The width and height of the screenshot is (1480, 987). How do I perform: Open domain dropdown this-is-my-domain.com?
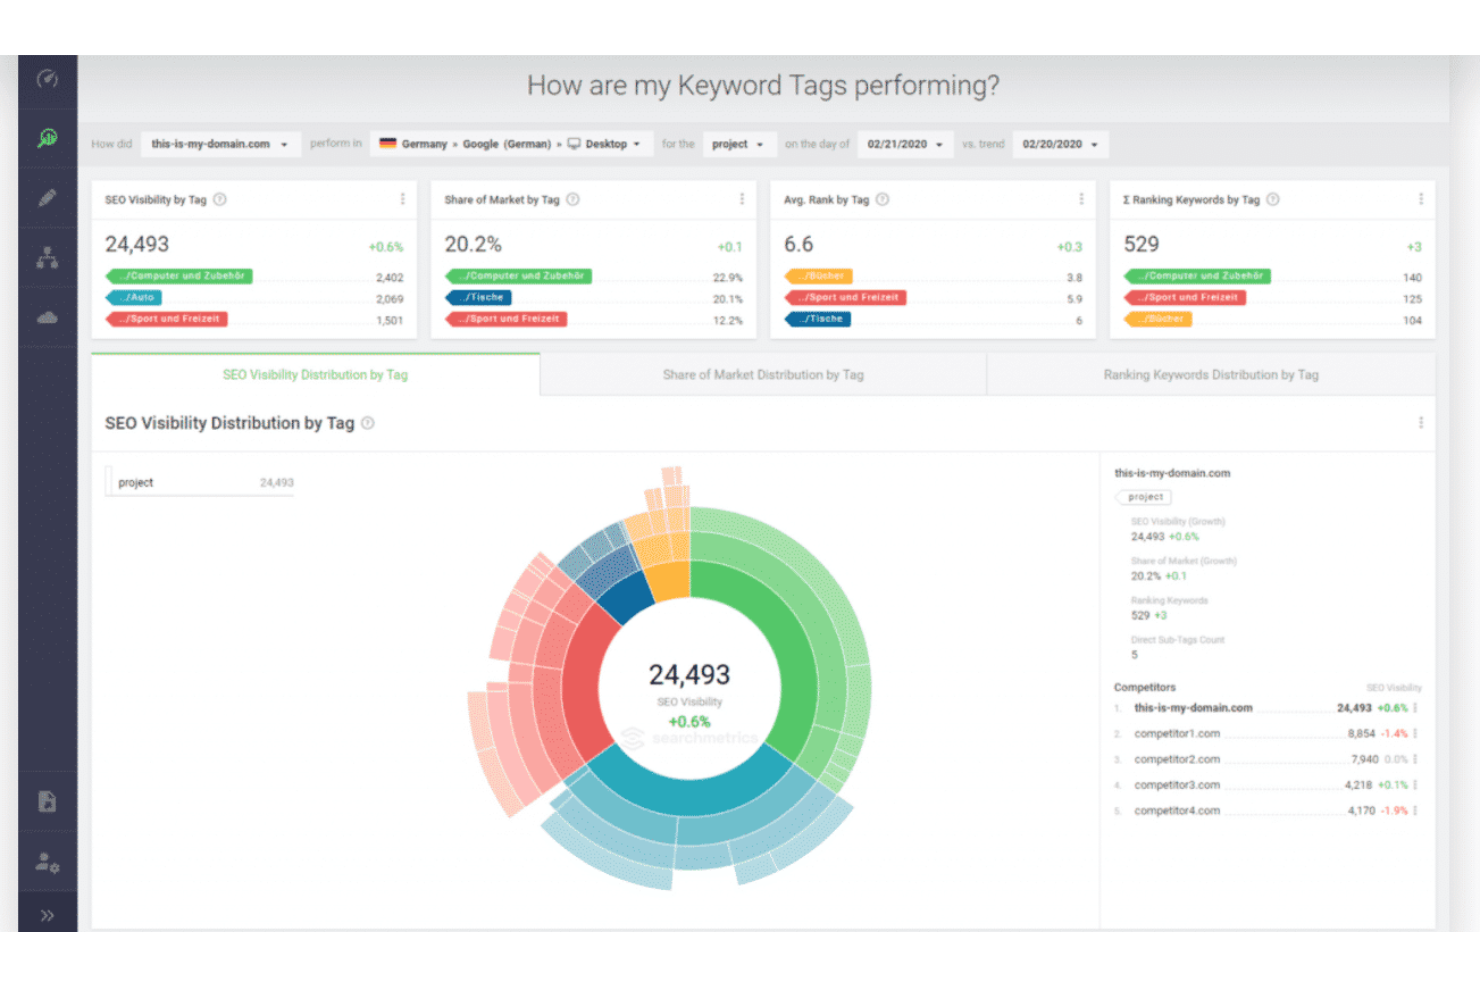(220, 144)
